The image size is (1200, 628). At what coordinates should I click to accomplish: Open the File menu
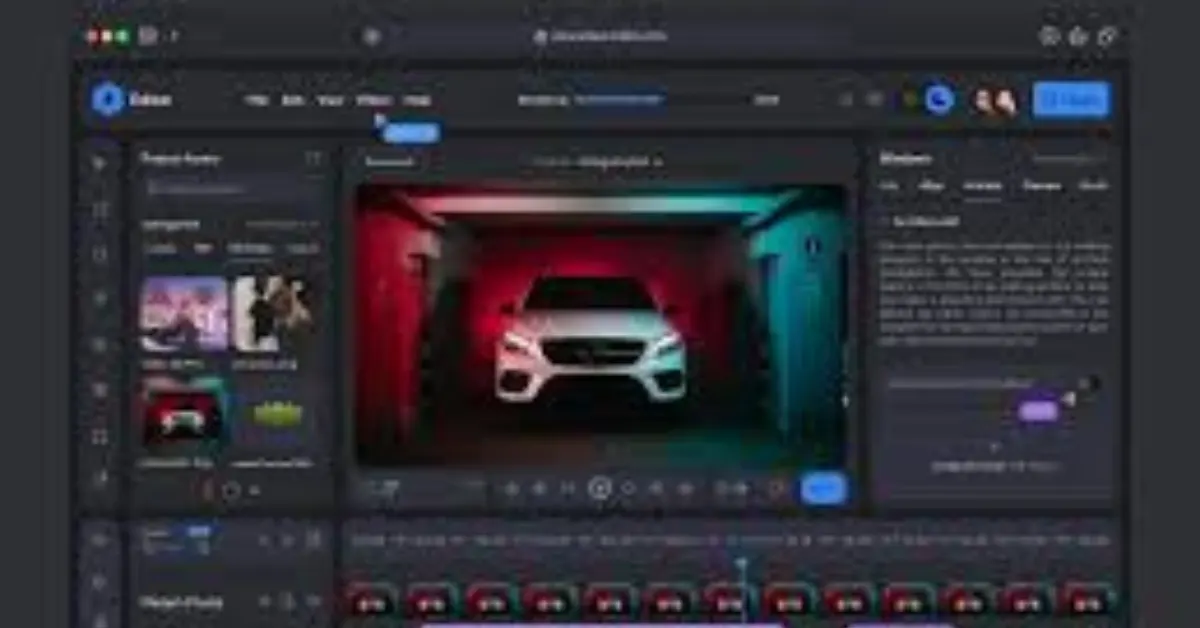256,100
